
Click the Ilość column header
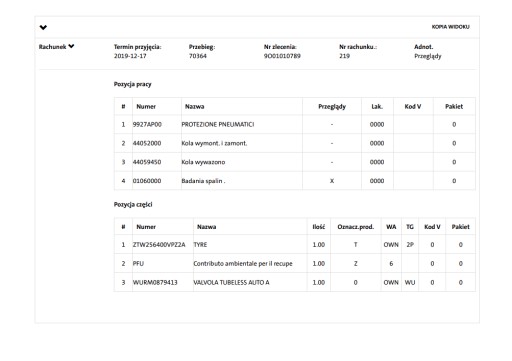click(x=319, y=227)
